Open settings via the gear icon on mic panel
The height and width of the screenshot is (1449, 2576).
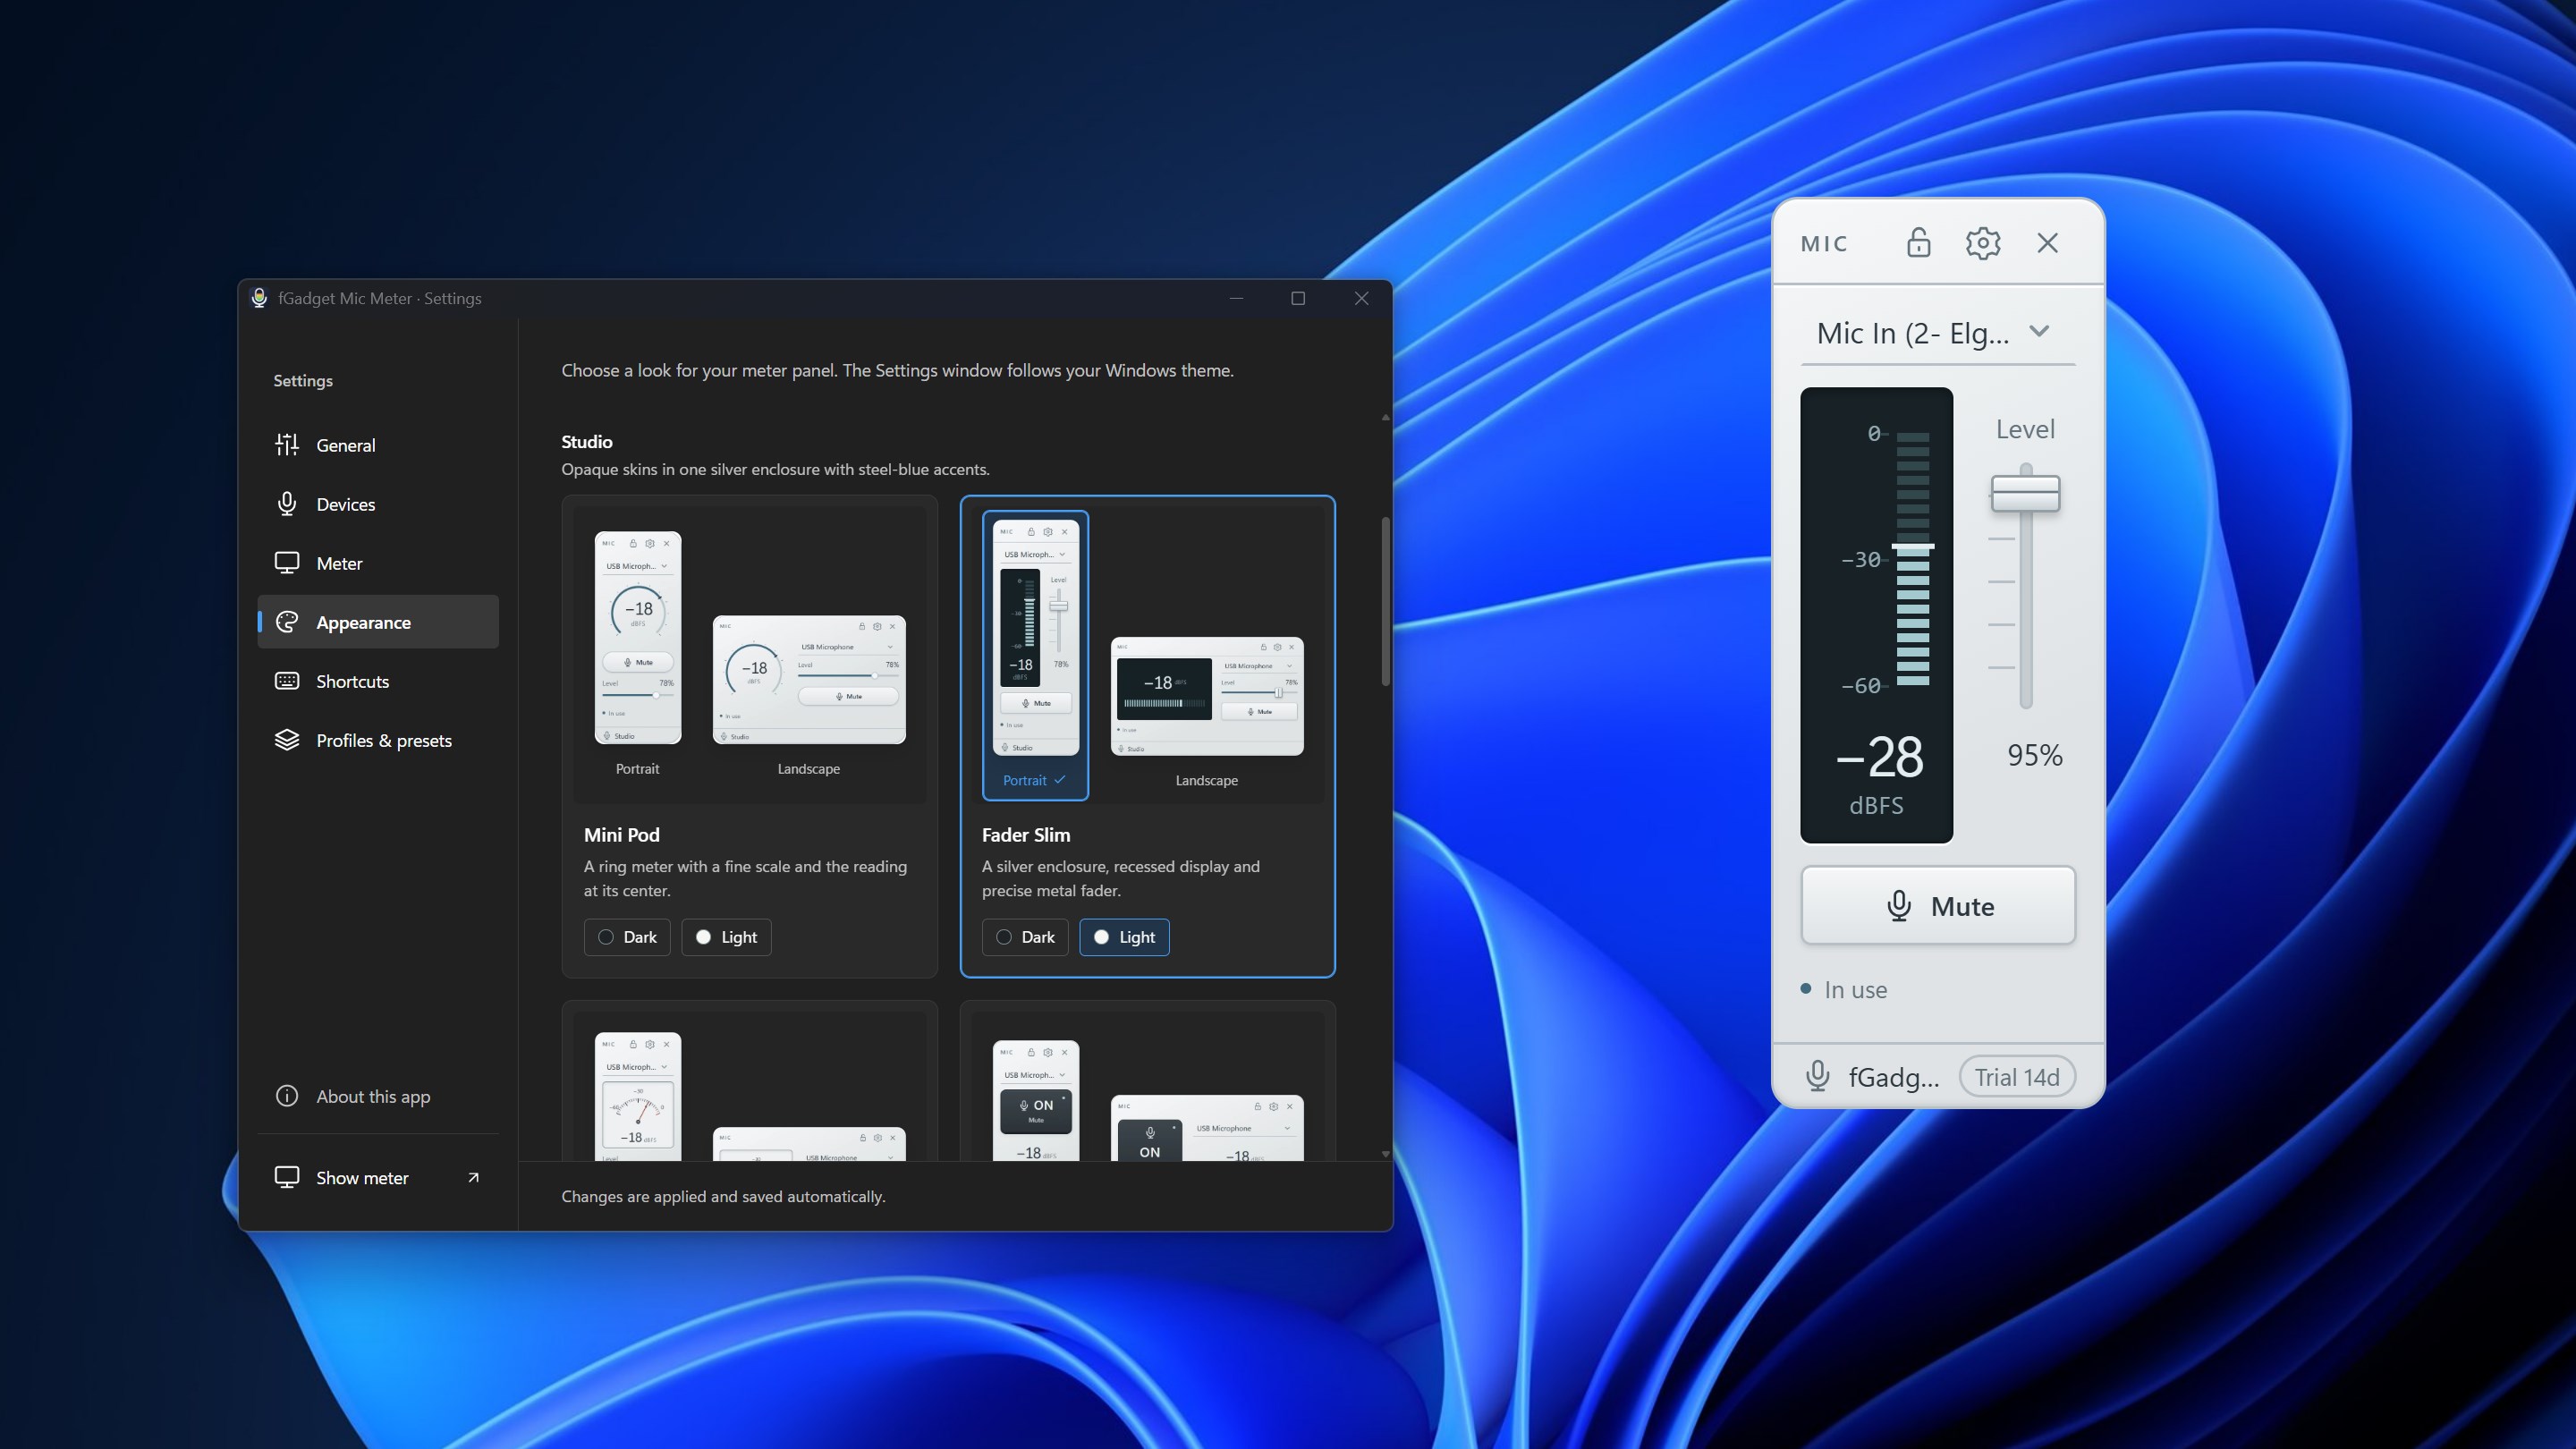(x=1982, y=243)
